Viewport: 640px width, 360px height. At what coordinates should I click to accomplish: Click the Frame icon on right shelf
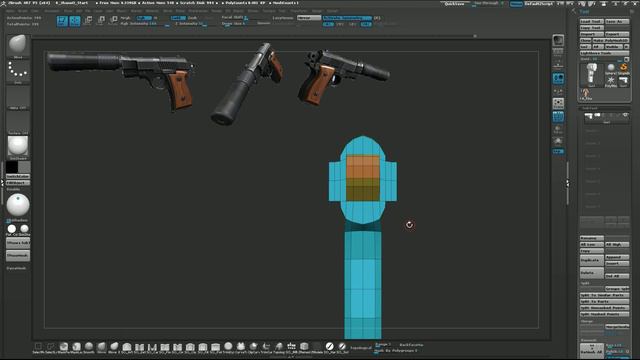coord(558,103)
